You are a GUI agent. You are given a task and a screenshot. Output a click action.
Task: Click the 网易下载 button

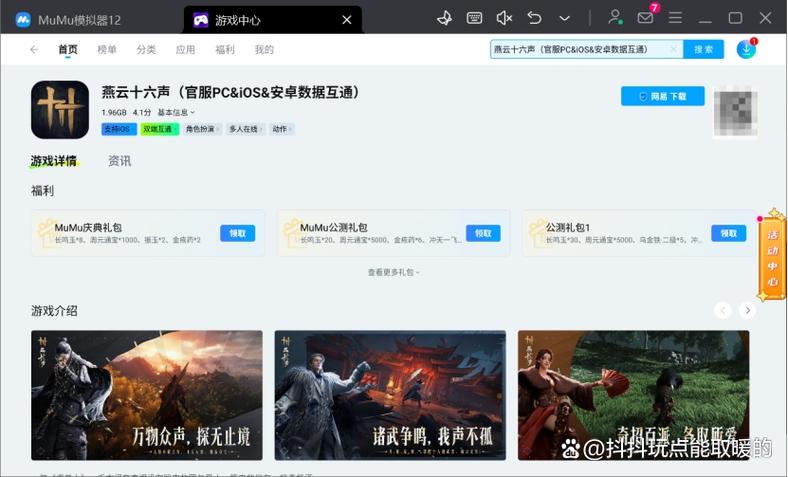point(663,96)
